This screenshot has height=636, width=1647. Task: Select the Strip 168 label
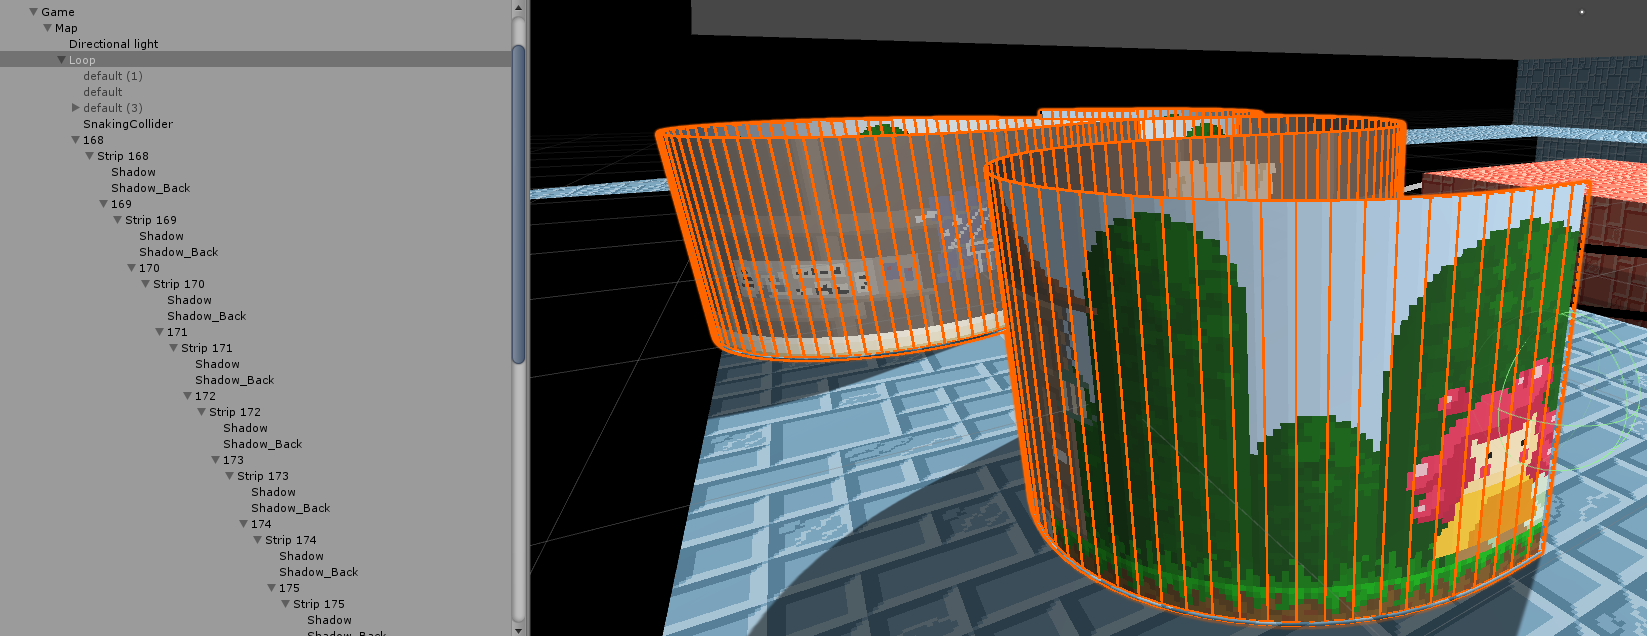coord(123,156)
